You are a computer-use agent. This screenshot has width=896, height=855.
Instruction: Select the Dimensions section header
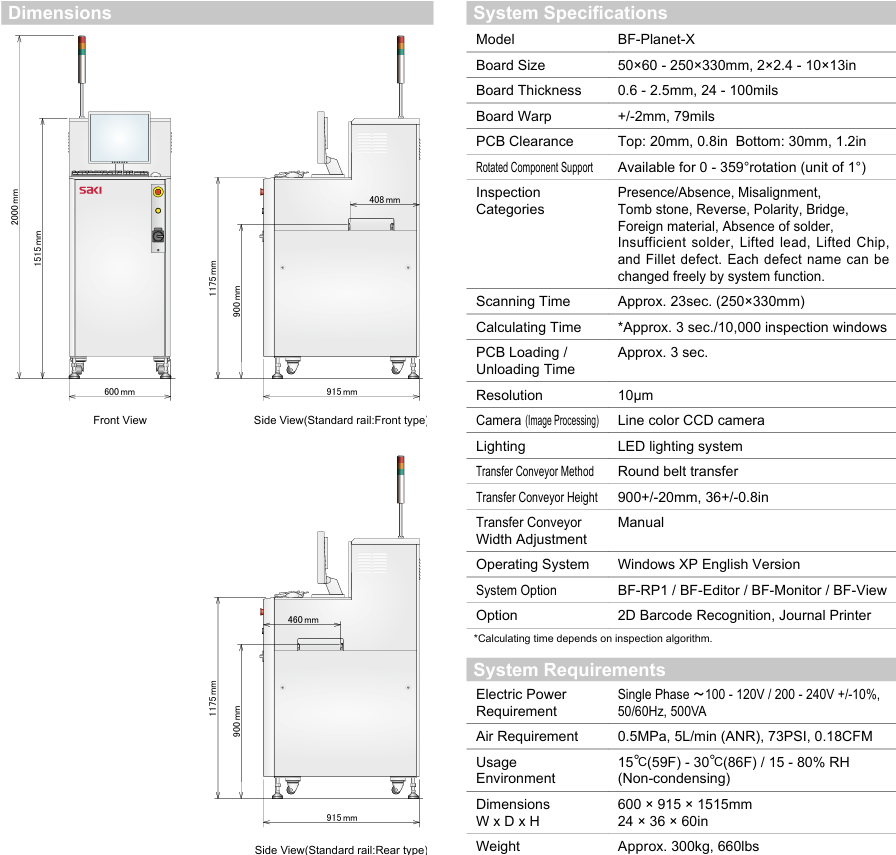pyautogui.click(x=60, y=13)
